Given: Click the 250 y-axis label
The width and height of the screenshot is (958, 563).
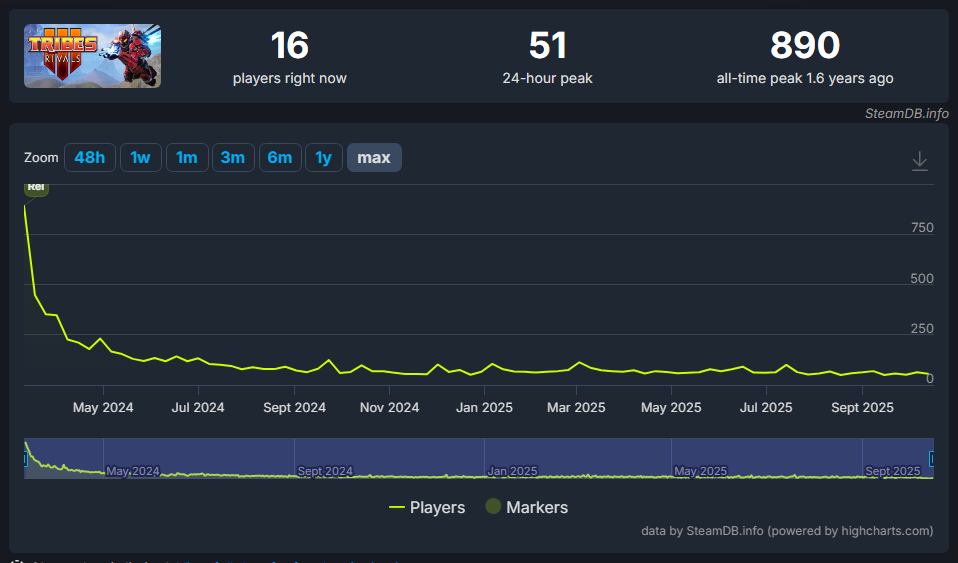Looking at the screenshot, I should click(922, 329).
